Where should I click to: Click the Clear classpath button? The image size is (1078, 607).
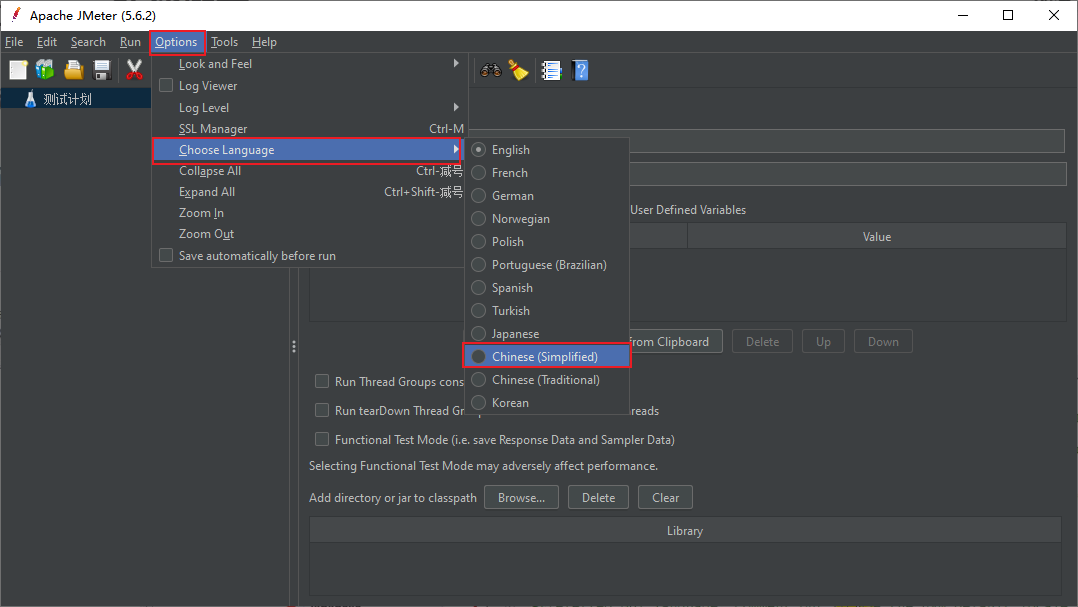(x=666, y=498)
